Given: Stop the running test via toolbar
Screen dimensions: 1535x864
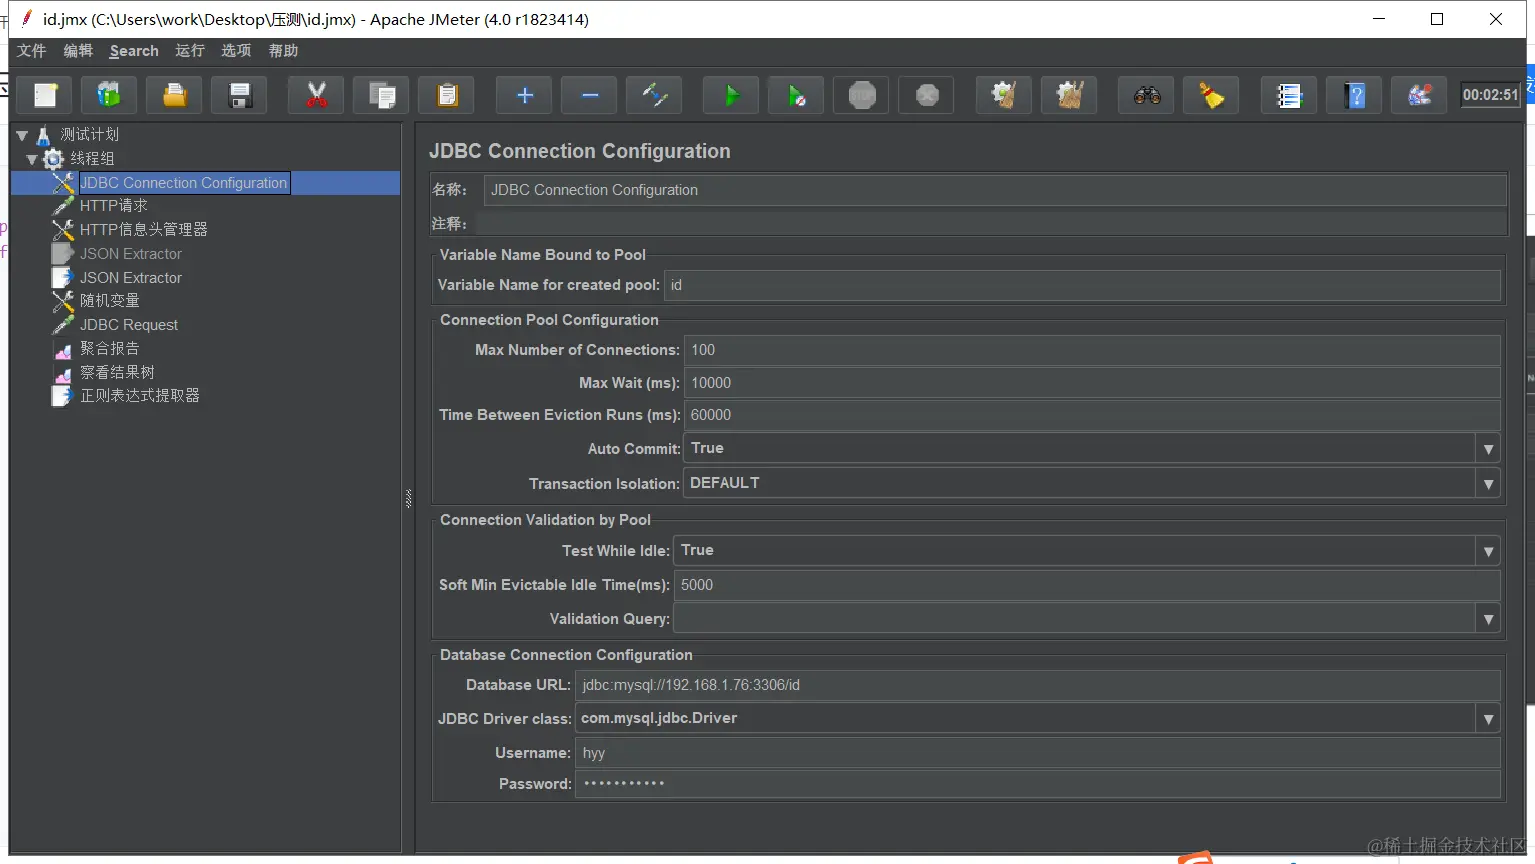Looking at the screenshot, I should (861, 95).
